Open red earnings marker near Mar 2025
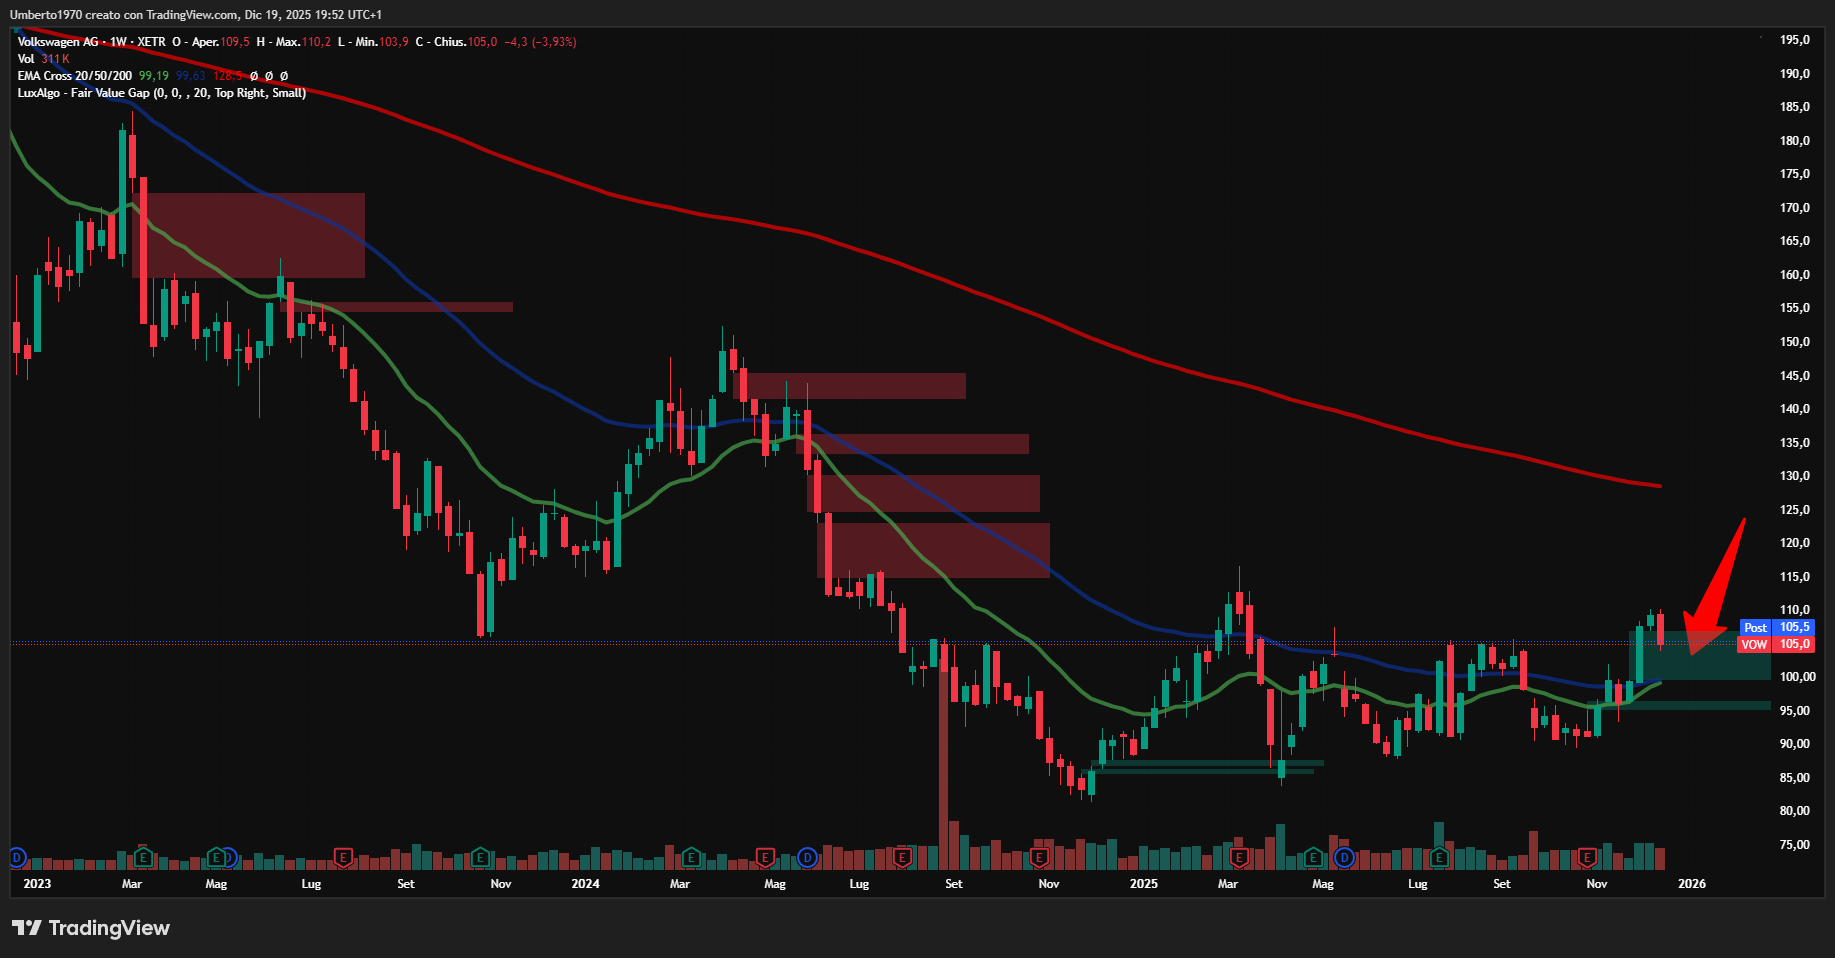The height and width of the screenshot is (958, 1835). pyautogui.click(x=1239, y=857)
